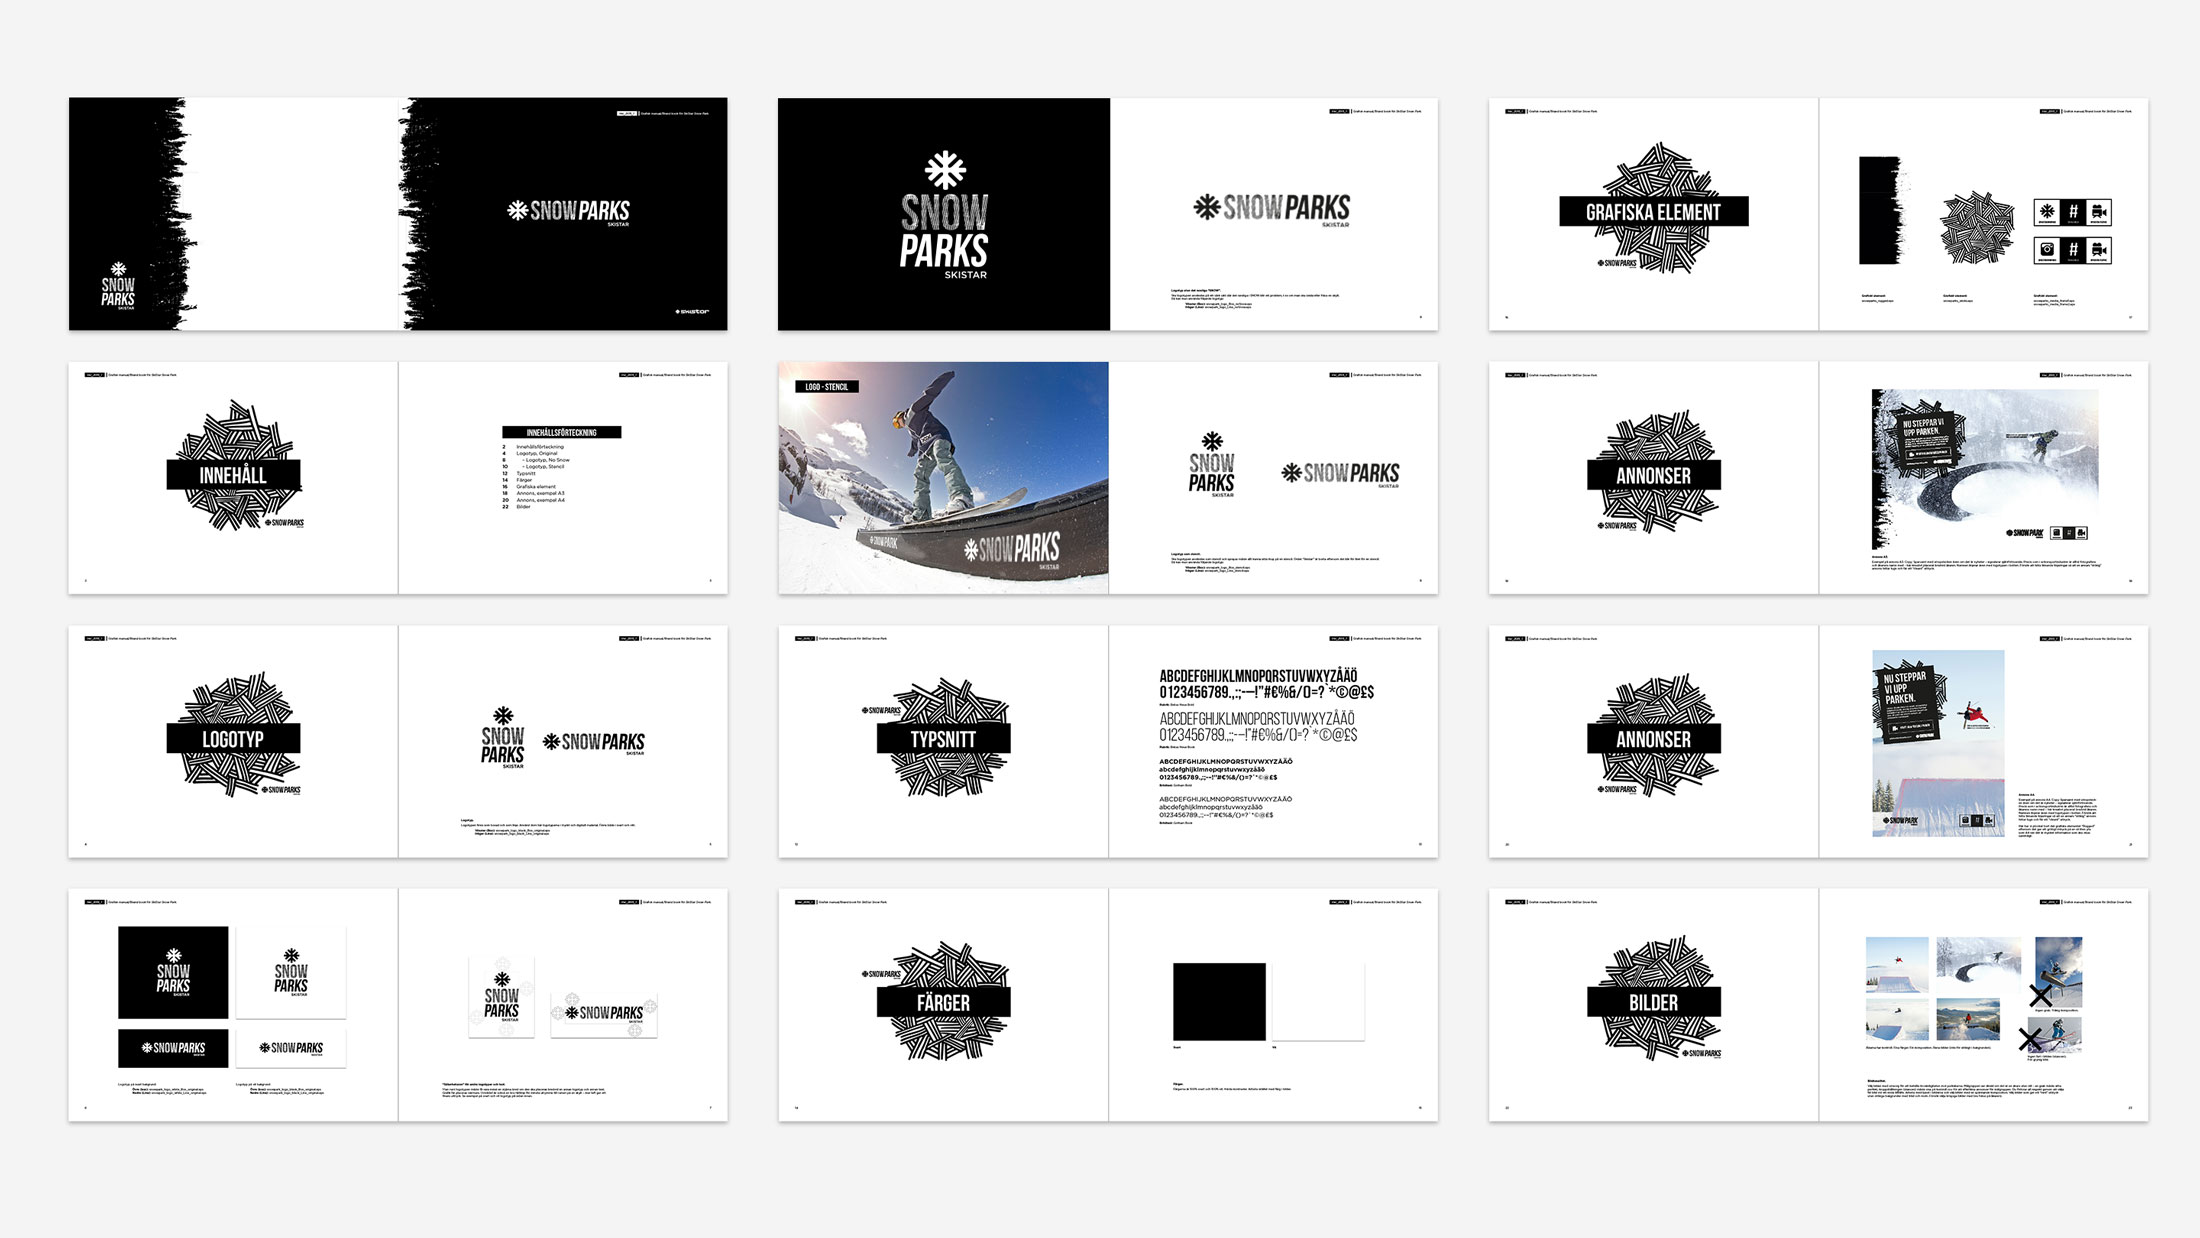Click the snowflake icon in the top media frame
Viewport: 2200px width, 1238px height.
[x=2047, y=212]
